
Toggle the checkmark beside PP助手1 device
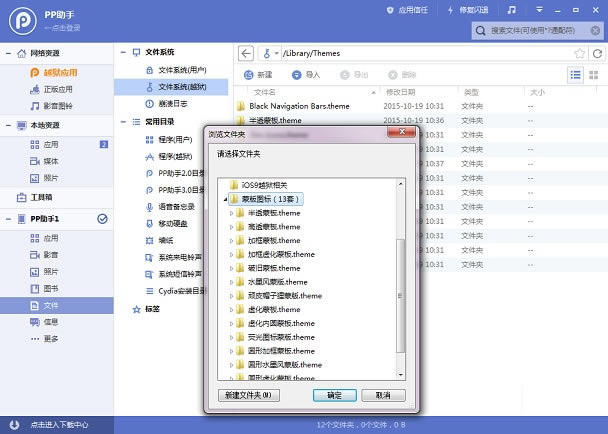(x=102, y=219)
